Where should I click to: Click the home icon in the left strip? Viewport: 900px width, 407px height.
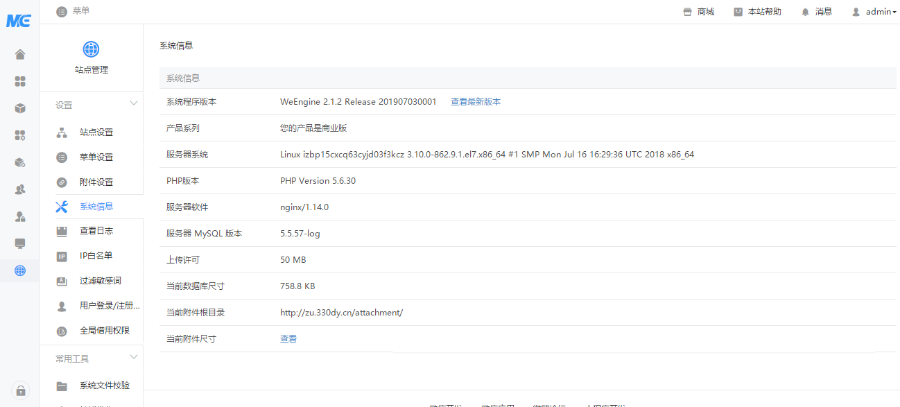(x=20, y=54)
